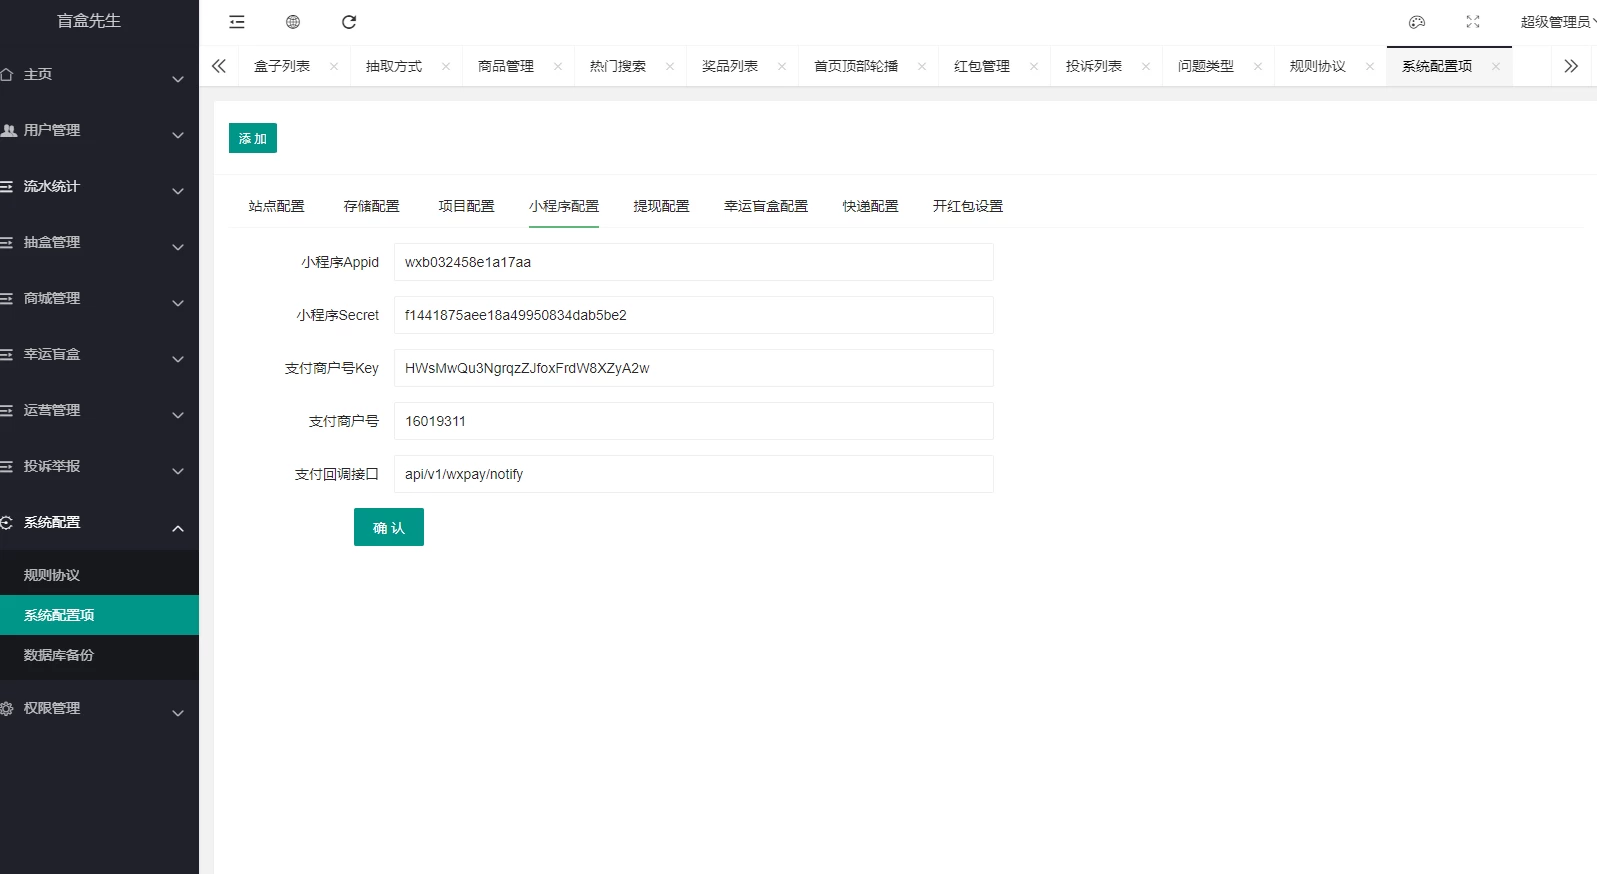Switch to the 提现配置 tab

click(661, 206)
